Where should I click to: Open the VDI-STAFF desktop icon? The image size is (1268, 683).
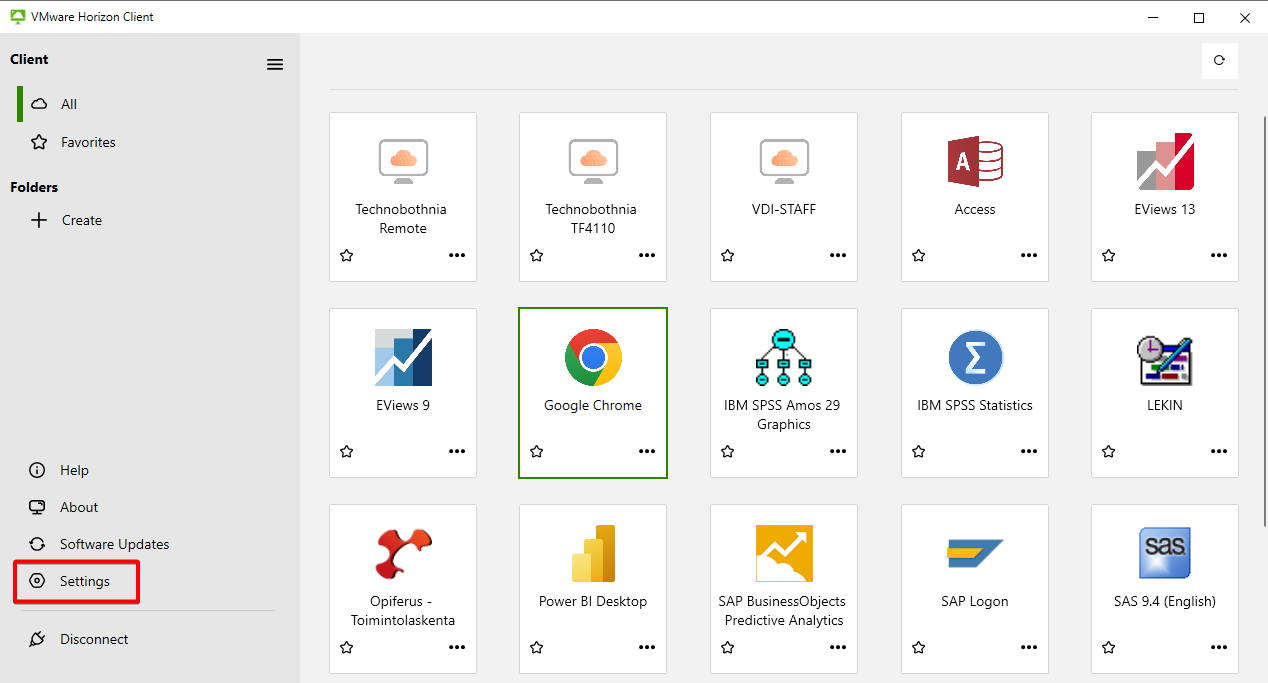784,162
